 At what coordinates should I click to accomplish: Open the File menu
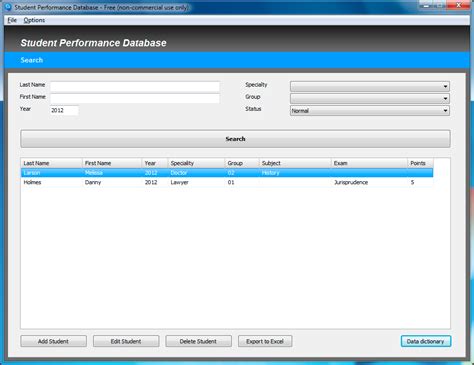[12, 20]
